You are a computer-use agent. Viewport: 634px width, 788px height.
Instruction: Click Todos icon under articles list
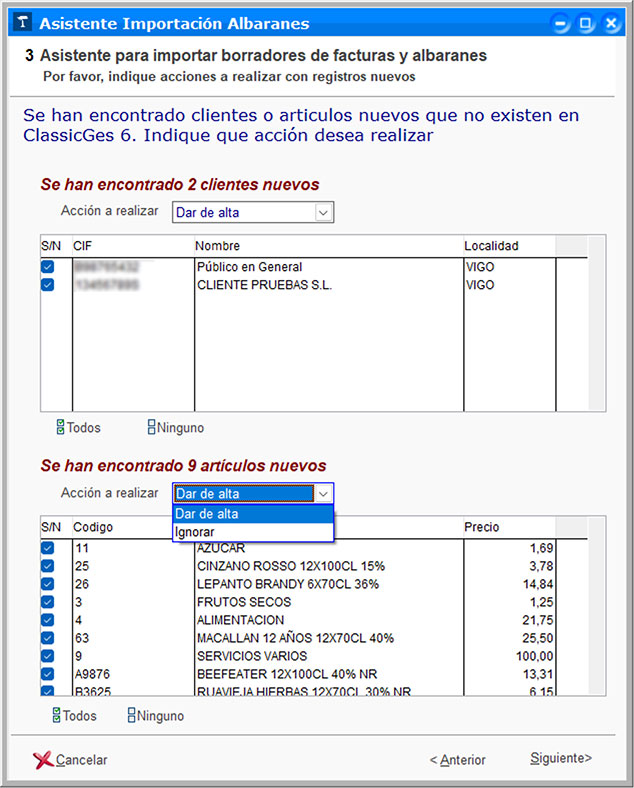coord(56,716)
